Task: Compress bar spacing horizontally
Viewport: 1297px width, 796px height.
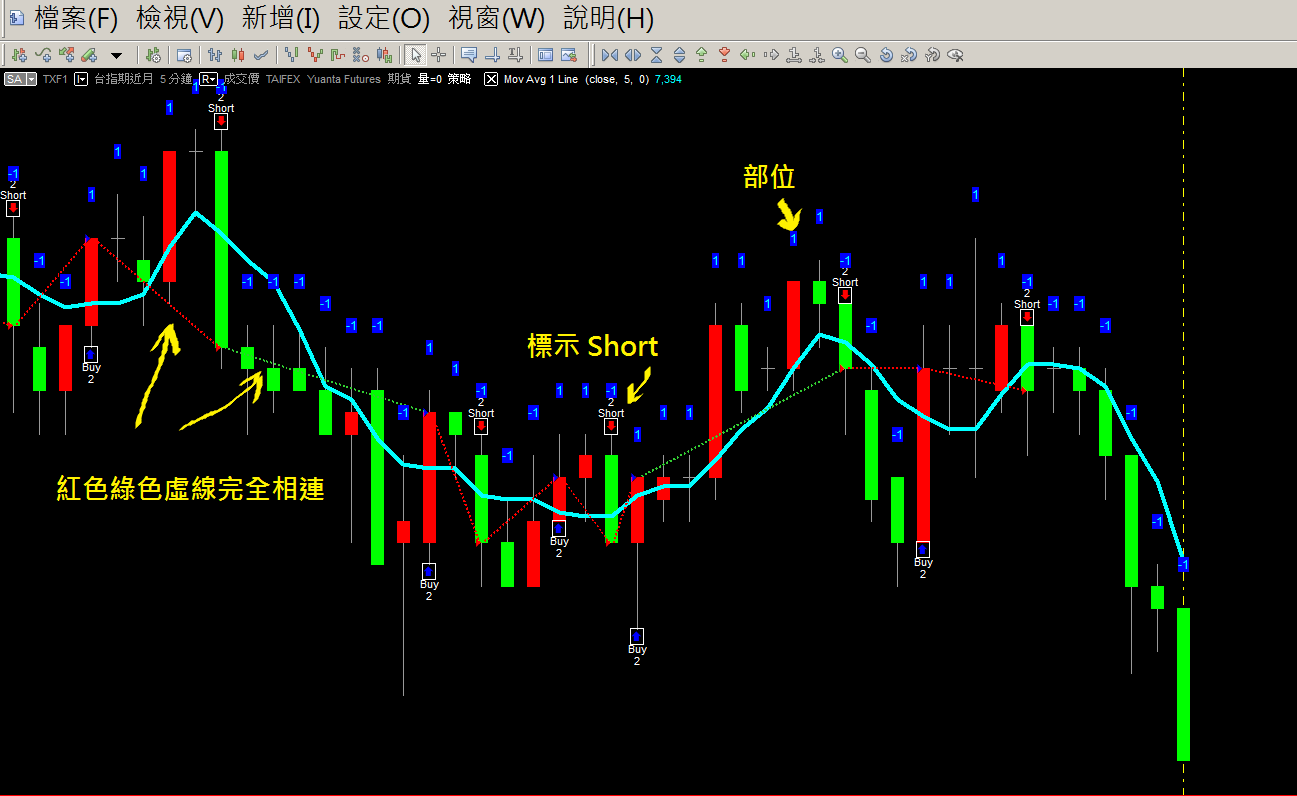Action: tap(609, 55)
